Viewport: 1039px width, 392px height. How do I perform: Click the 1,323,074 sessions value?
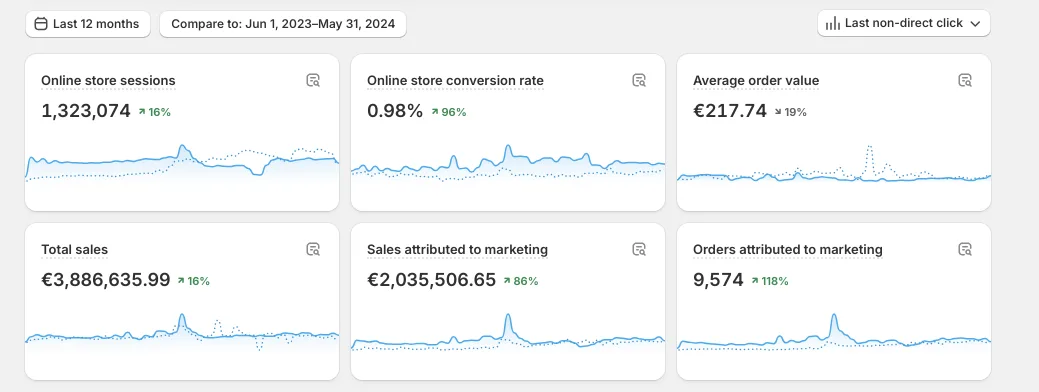pyautogui.click(x=85, y=111)
